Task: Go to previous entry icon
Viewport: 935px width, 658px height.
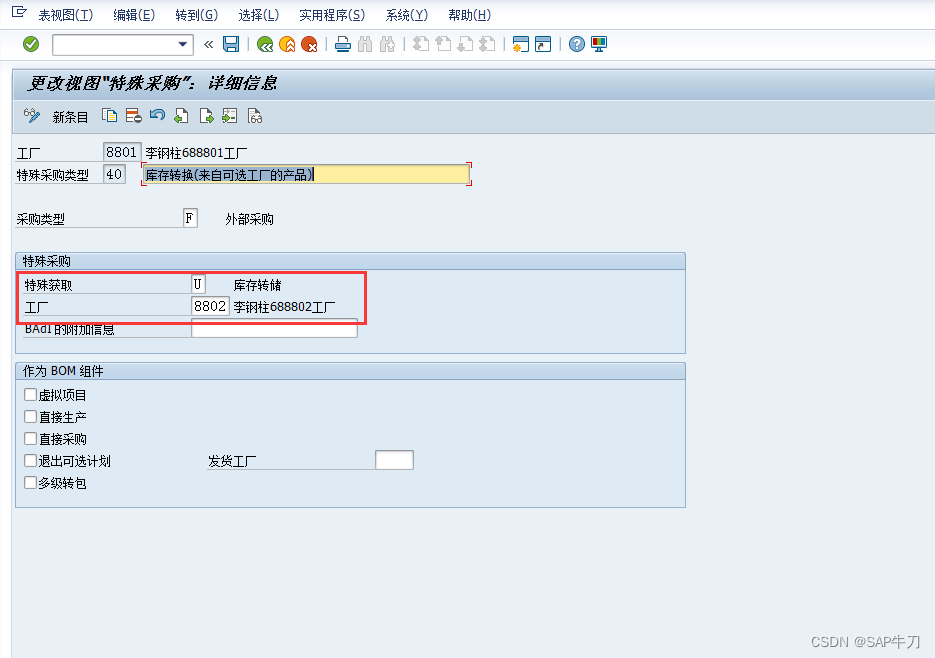Action: pyautogui.click(x=181, y=116)
